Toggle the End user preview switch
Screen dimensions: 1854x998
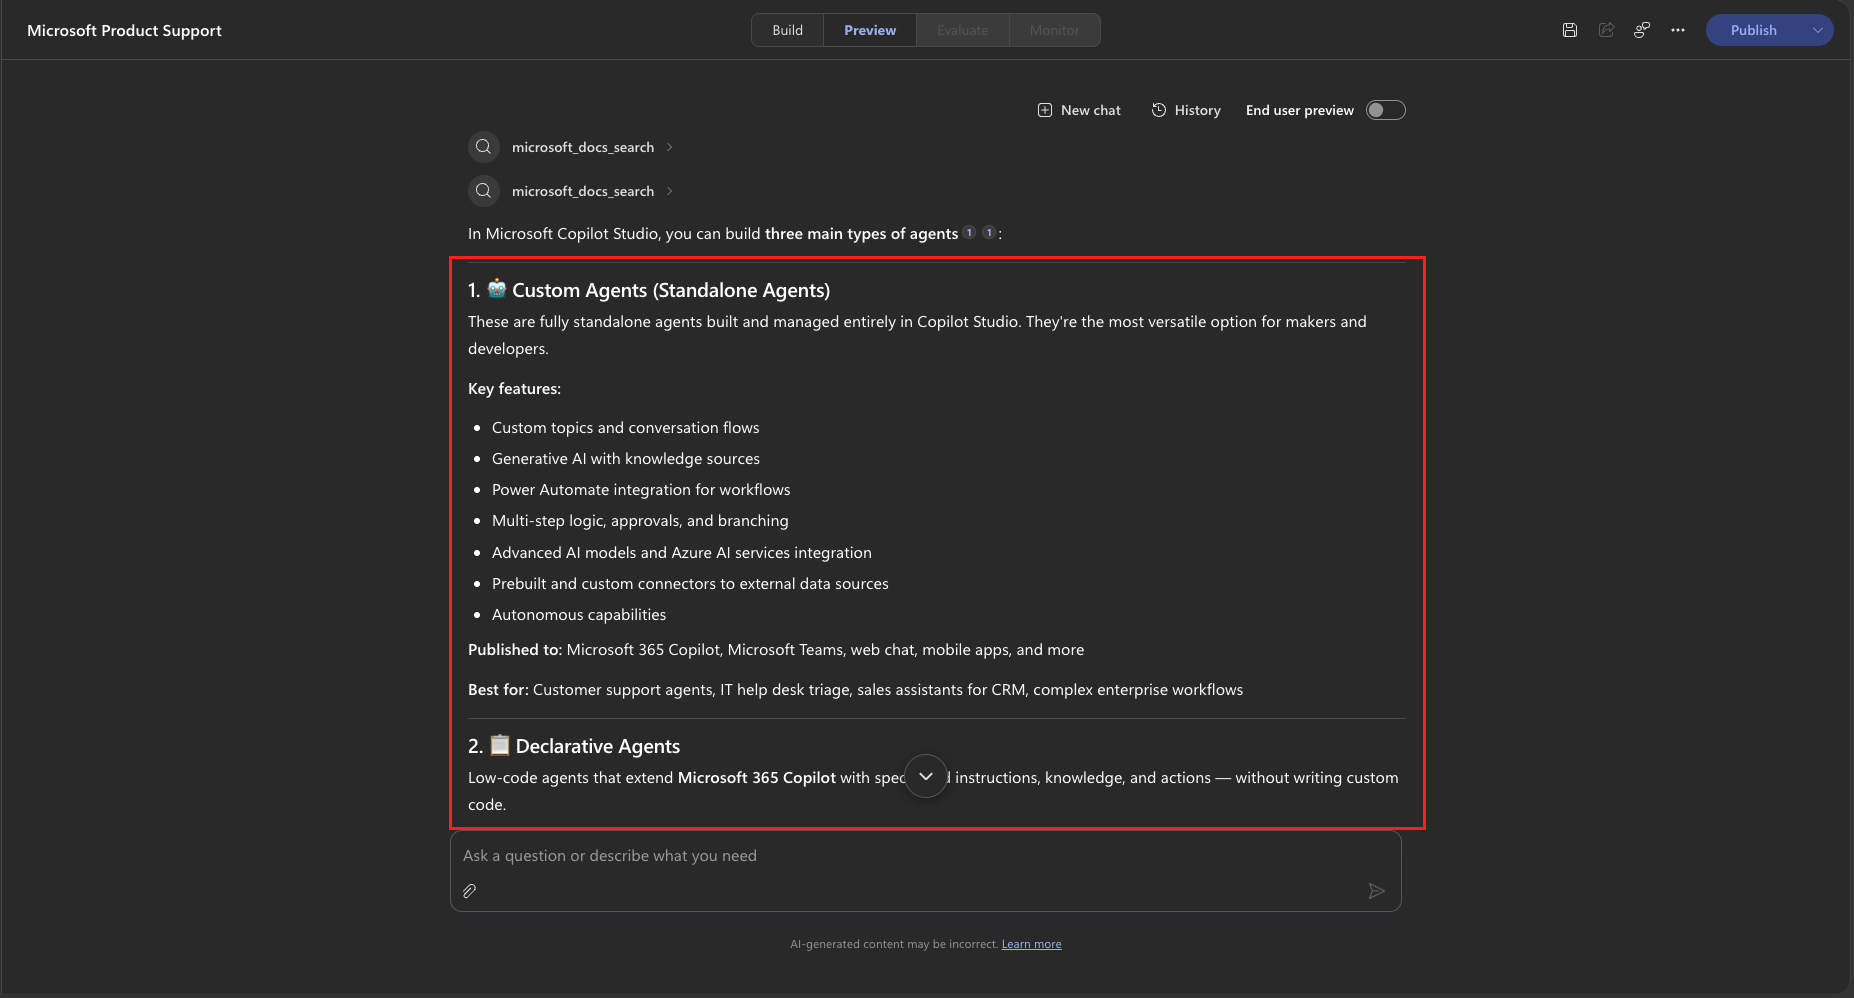coord(1386,110)
